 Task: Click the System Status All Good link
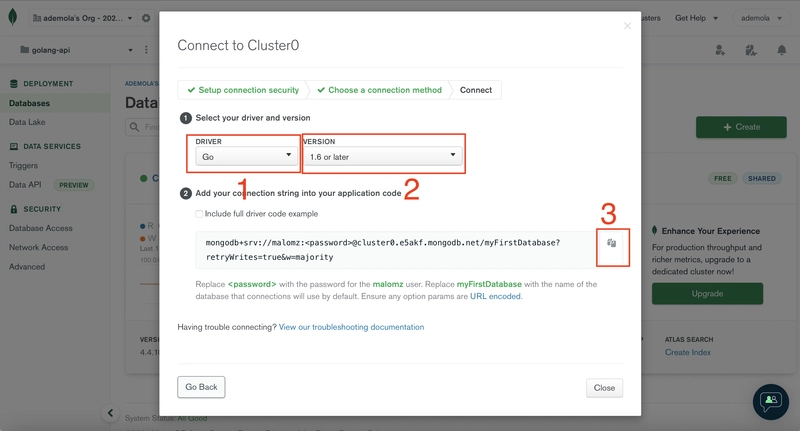point(192,418)
